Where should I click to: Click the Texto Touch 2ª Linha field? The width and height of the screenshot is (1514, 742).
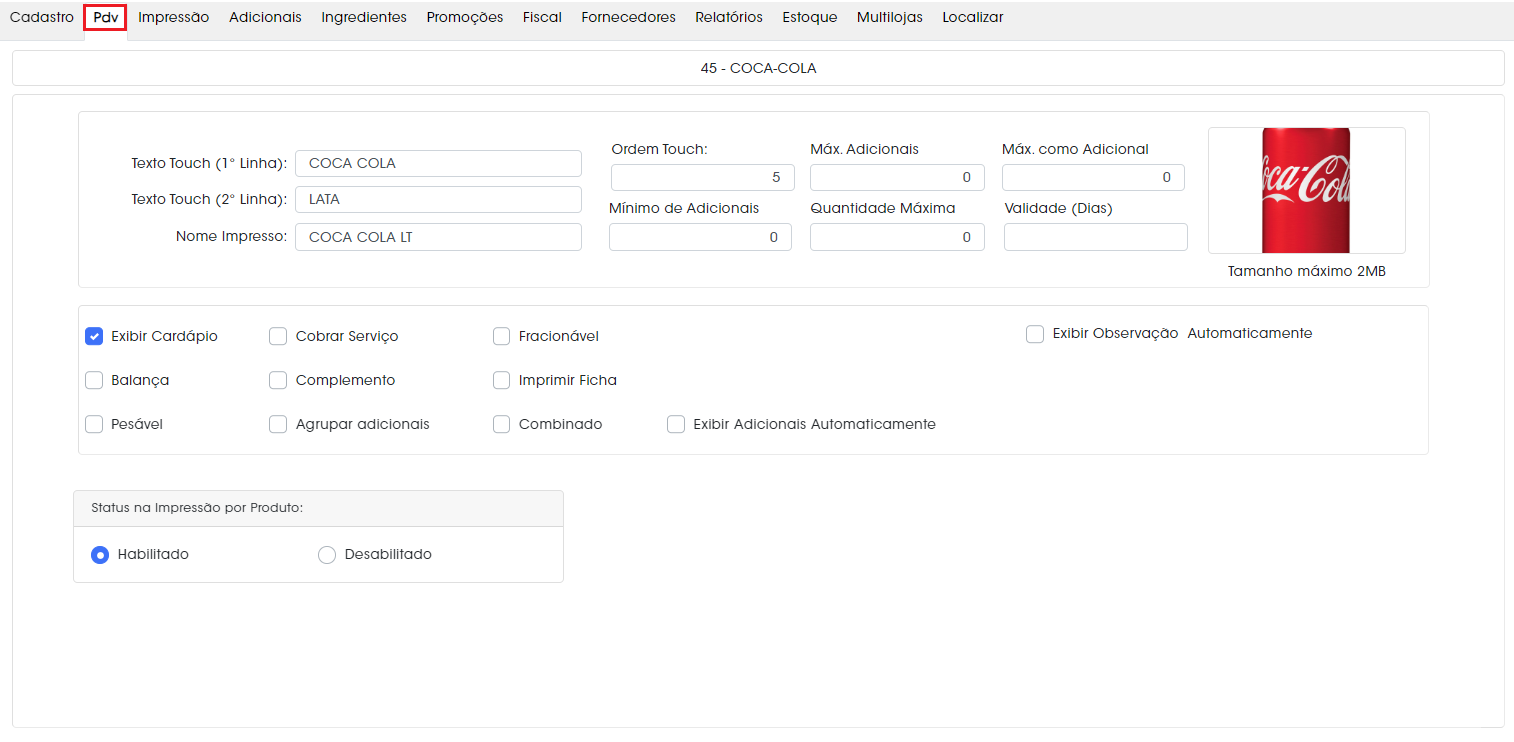click(x=438, y=199)
